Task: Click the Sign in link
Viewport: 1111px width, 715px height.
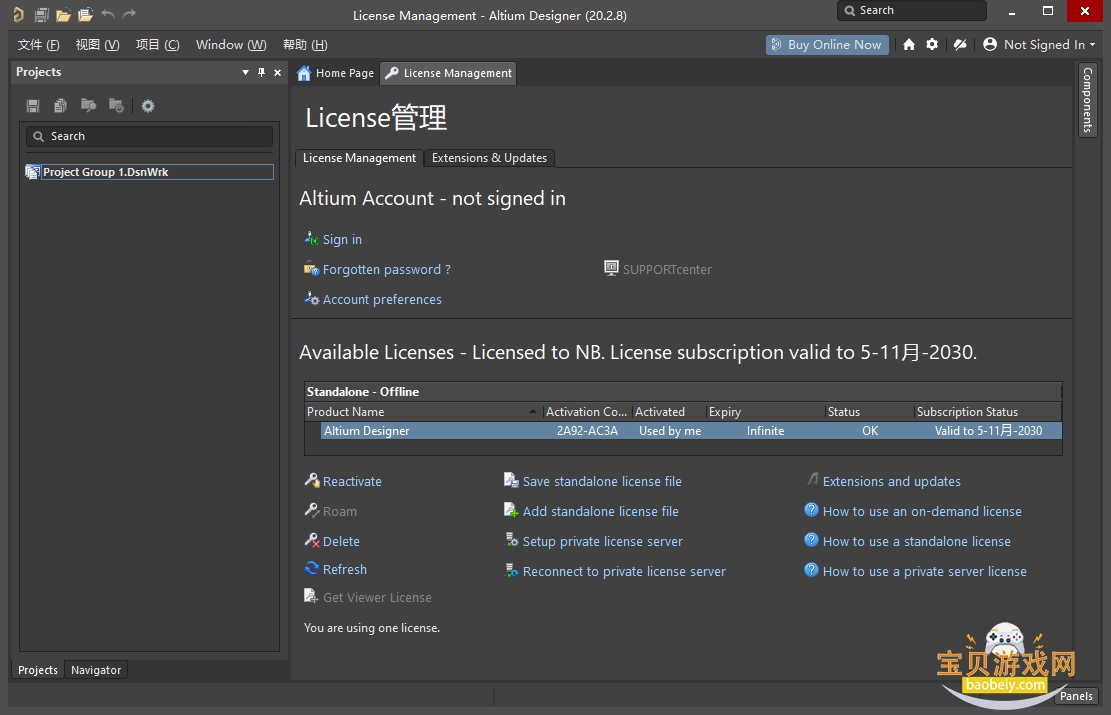Action: (x=342, y=240)
